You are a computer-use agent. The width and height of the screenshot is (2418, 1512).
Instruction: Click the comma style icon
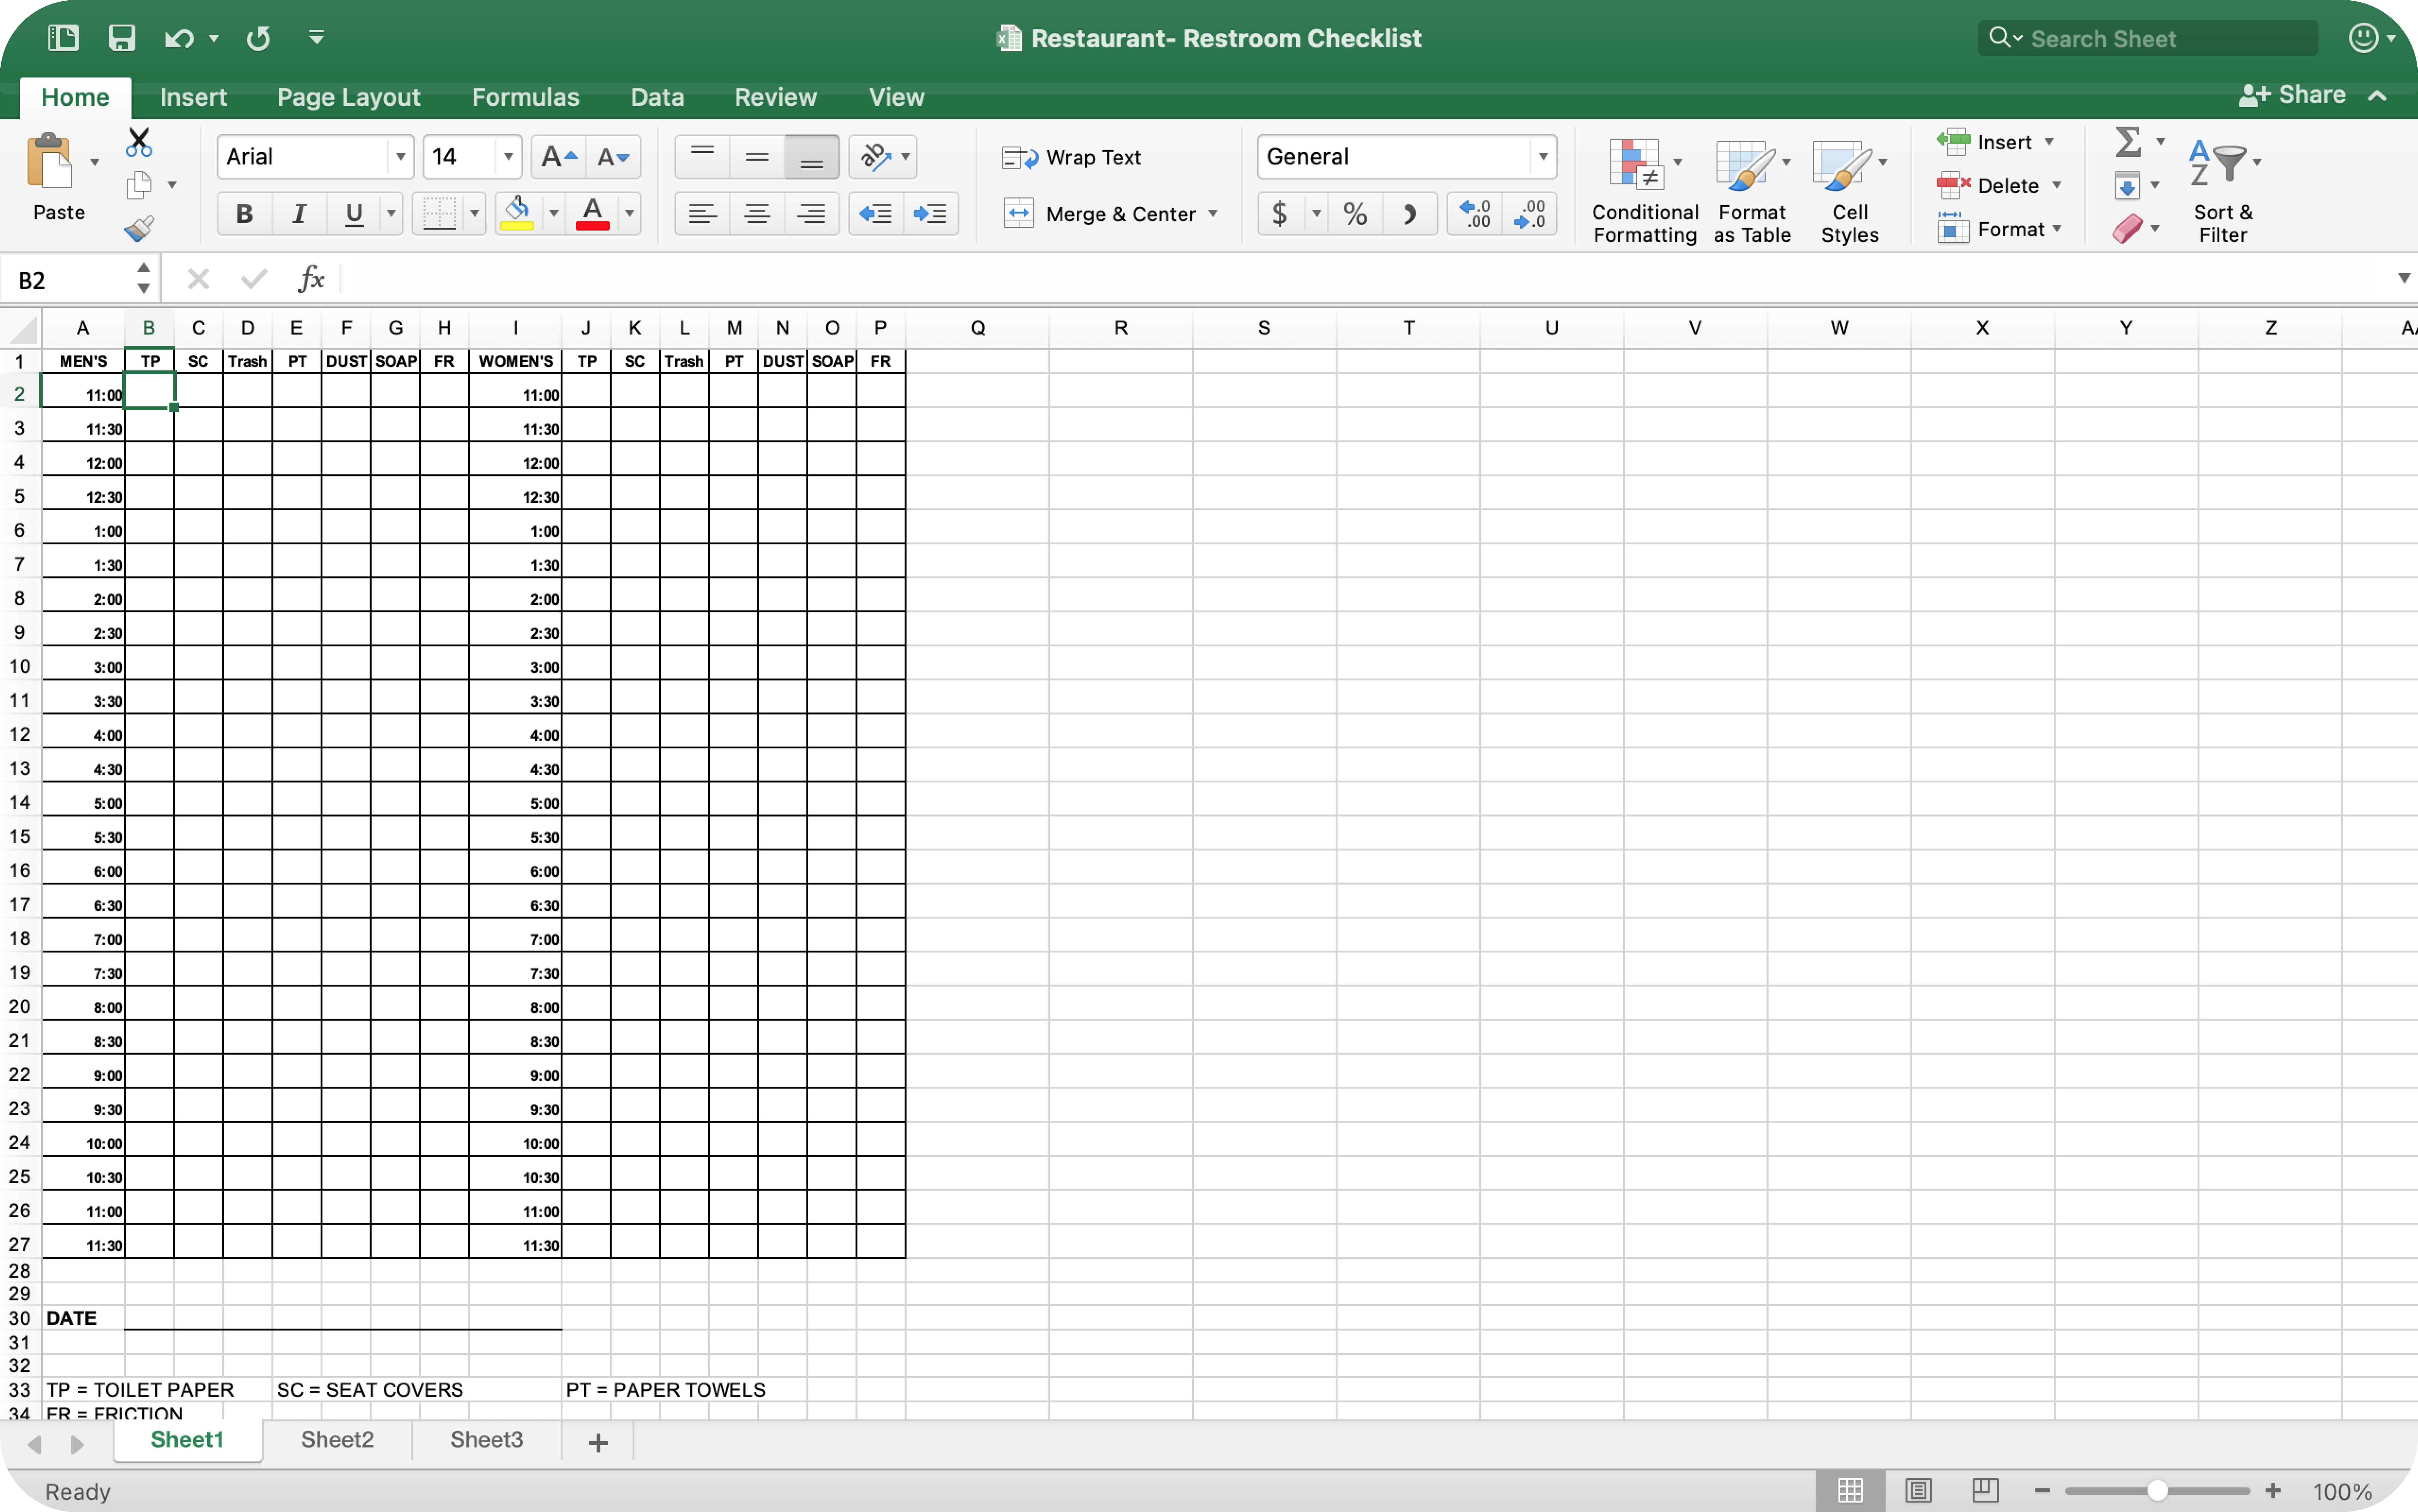pyautogui.click(x=1409, y=214)
